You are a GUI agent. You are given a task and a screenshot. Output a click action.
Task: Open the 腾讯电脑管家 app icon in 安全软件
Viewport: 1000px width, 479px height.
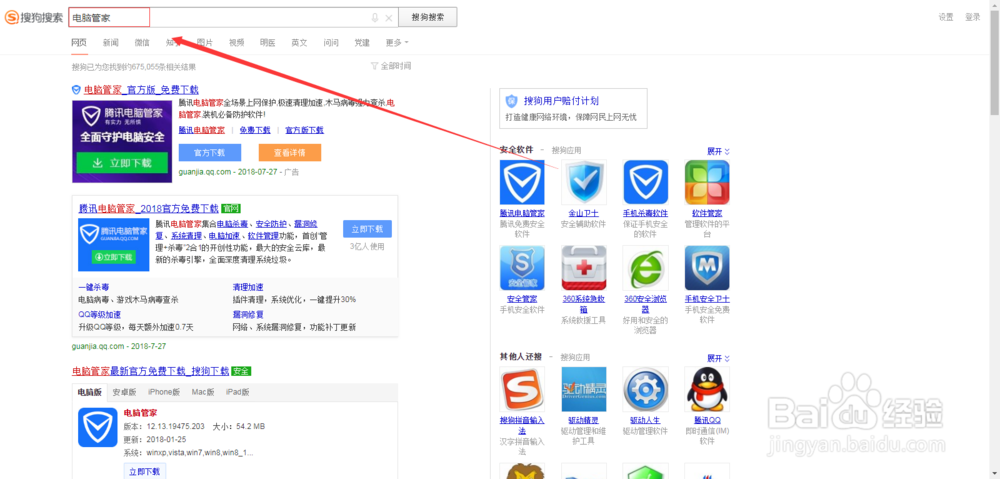coord(522,182)
